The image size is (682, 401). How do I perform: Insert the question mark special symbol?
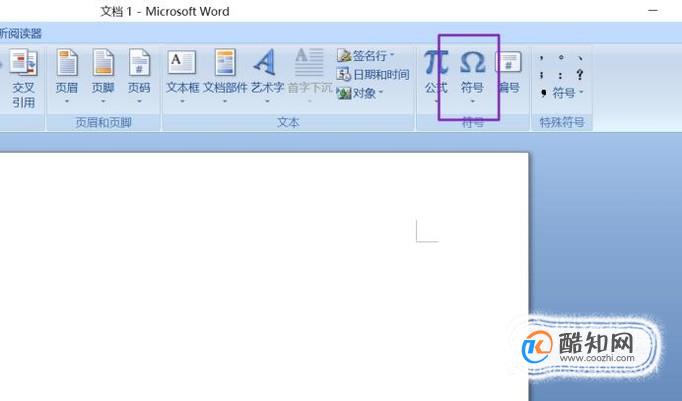pyautogui.click(x=580, y=75)
